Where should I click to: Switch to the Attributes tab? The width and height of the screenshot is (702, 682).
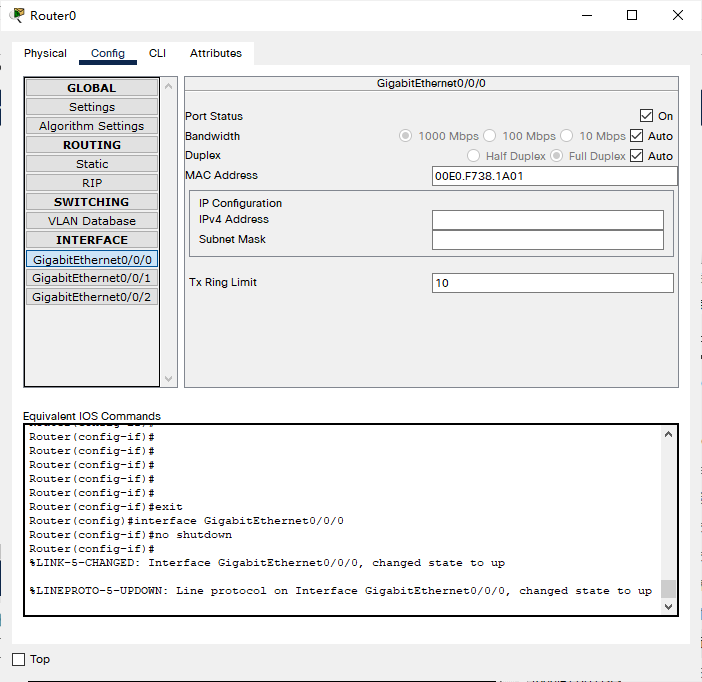[x=215, y=53]
